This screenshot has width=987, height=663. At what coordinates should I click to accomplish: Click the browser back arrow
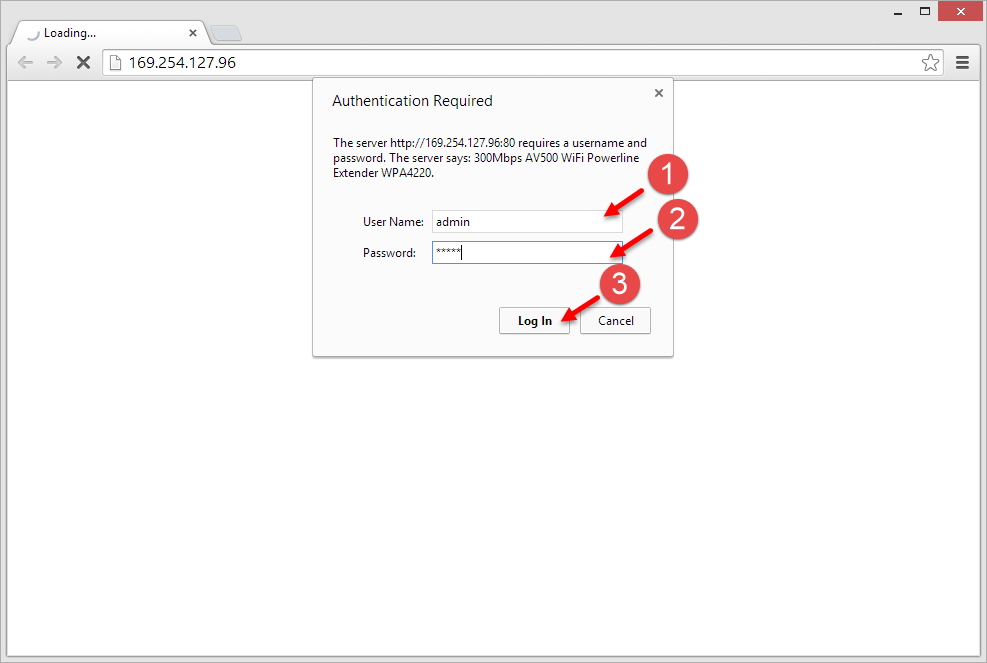click(x=25, y=62)
